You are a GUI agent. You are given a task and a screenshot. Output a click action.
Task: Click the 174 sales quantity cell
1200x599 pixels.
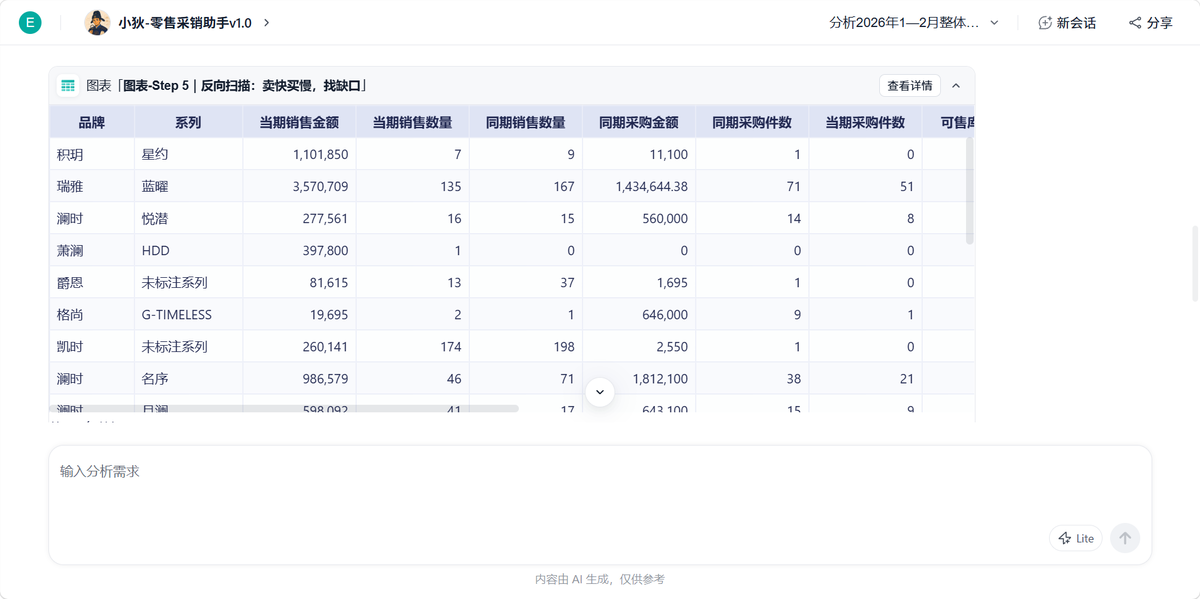(x=412, y=346)
